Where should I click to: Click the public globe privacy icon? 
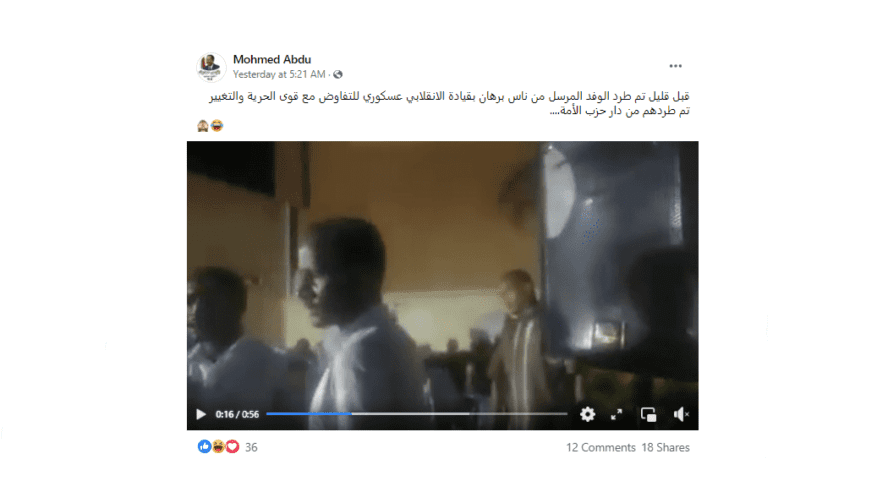click(x=338, y=74)
